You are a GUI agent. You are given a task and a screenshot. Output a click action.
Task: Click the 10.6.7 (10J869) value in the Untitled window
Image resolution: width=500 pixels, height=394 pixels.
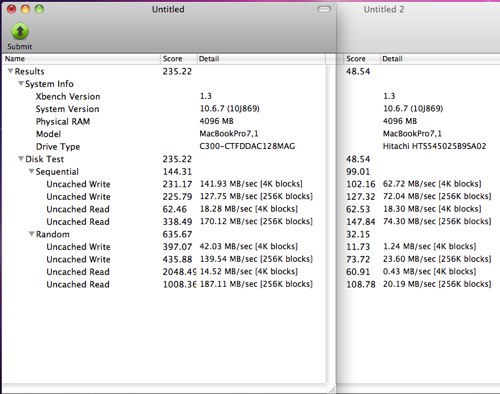[x=229, y=109]
